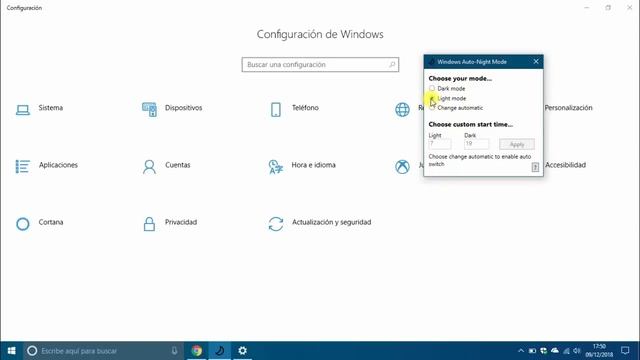Click the search magnifier in settings search box
This screenshot has height=360, width=640.
point(392,64)
